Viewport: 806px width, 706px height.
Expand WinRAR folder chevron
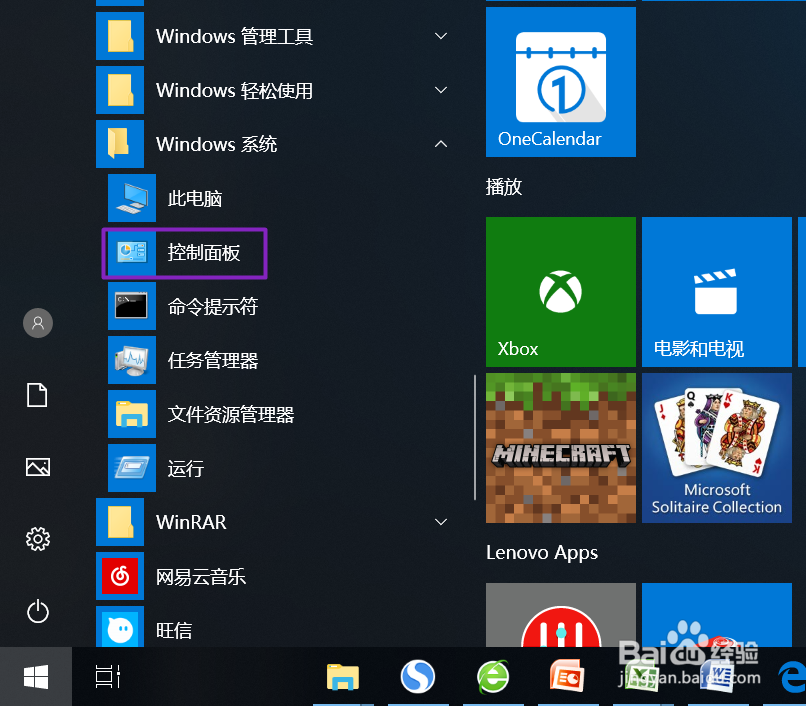(x=441, y=522)
